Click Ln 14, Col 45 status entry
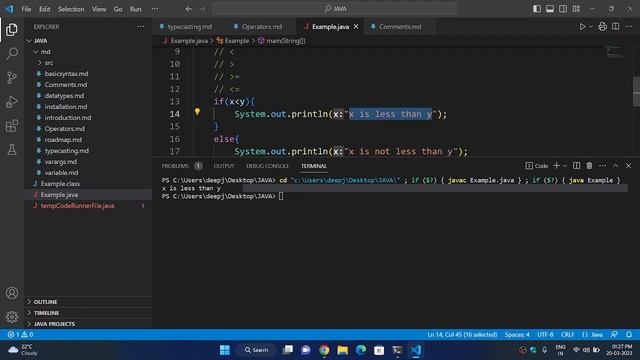Screen dimensions: 640x360 [x=462, y=334]
